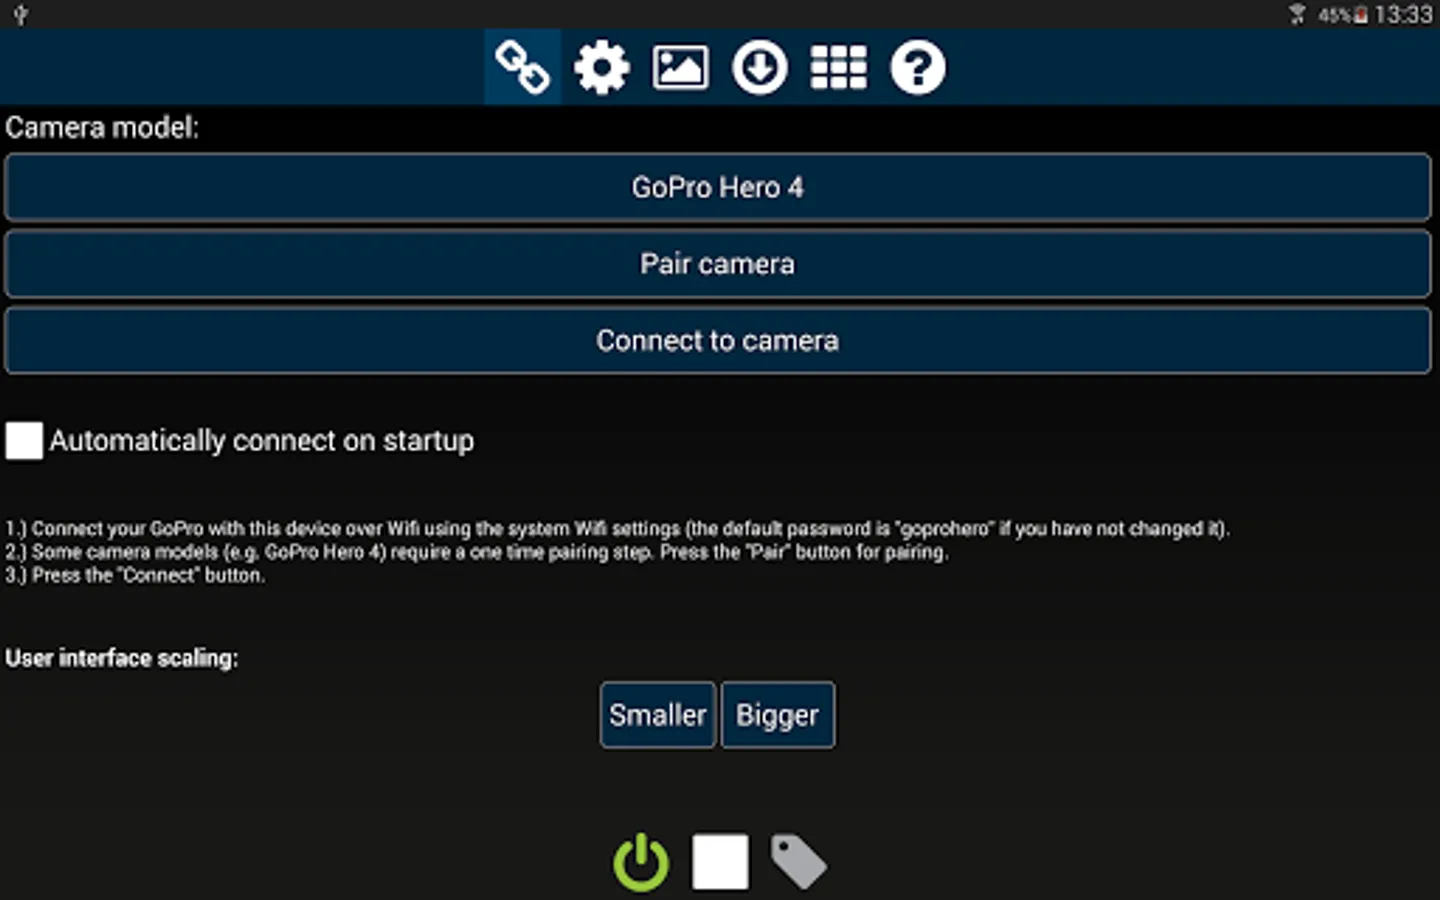Open the connection tab with chain-link icon

click(x=522, y=67)
